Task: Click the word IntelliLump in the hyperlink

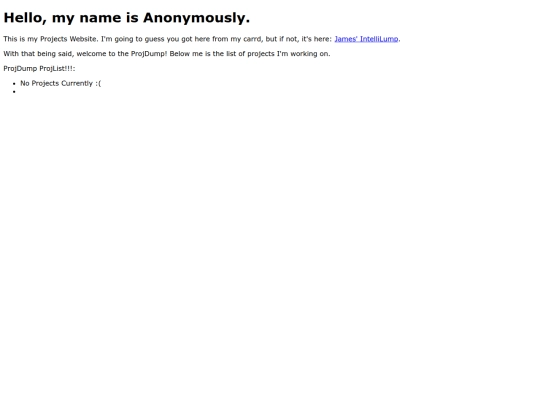Action: [379, 39]
